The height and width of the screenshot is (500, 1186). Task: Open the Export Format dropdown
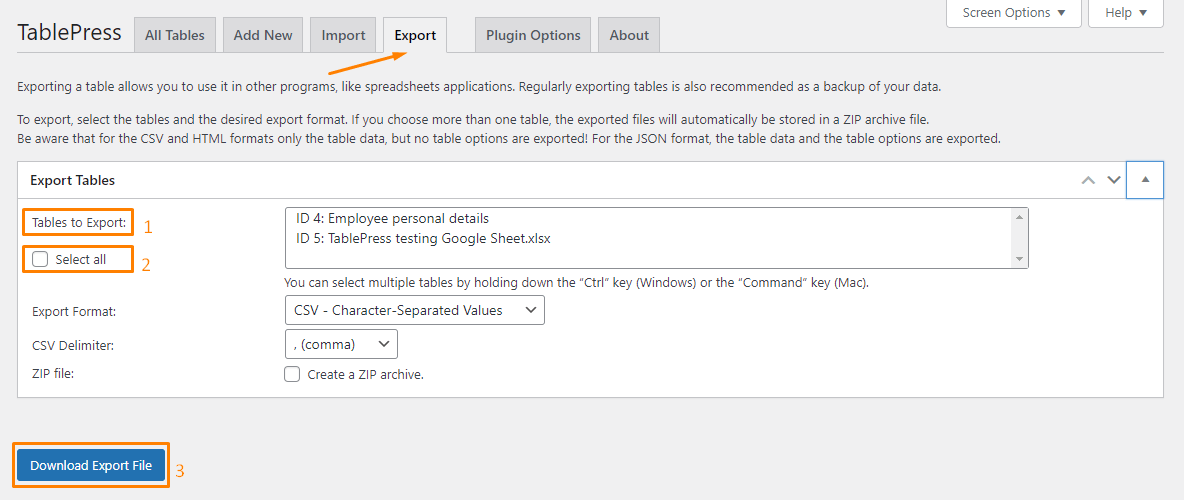tap(414, 310)
